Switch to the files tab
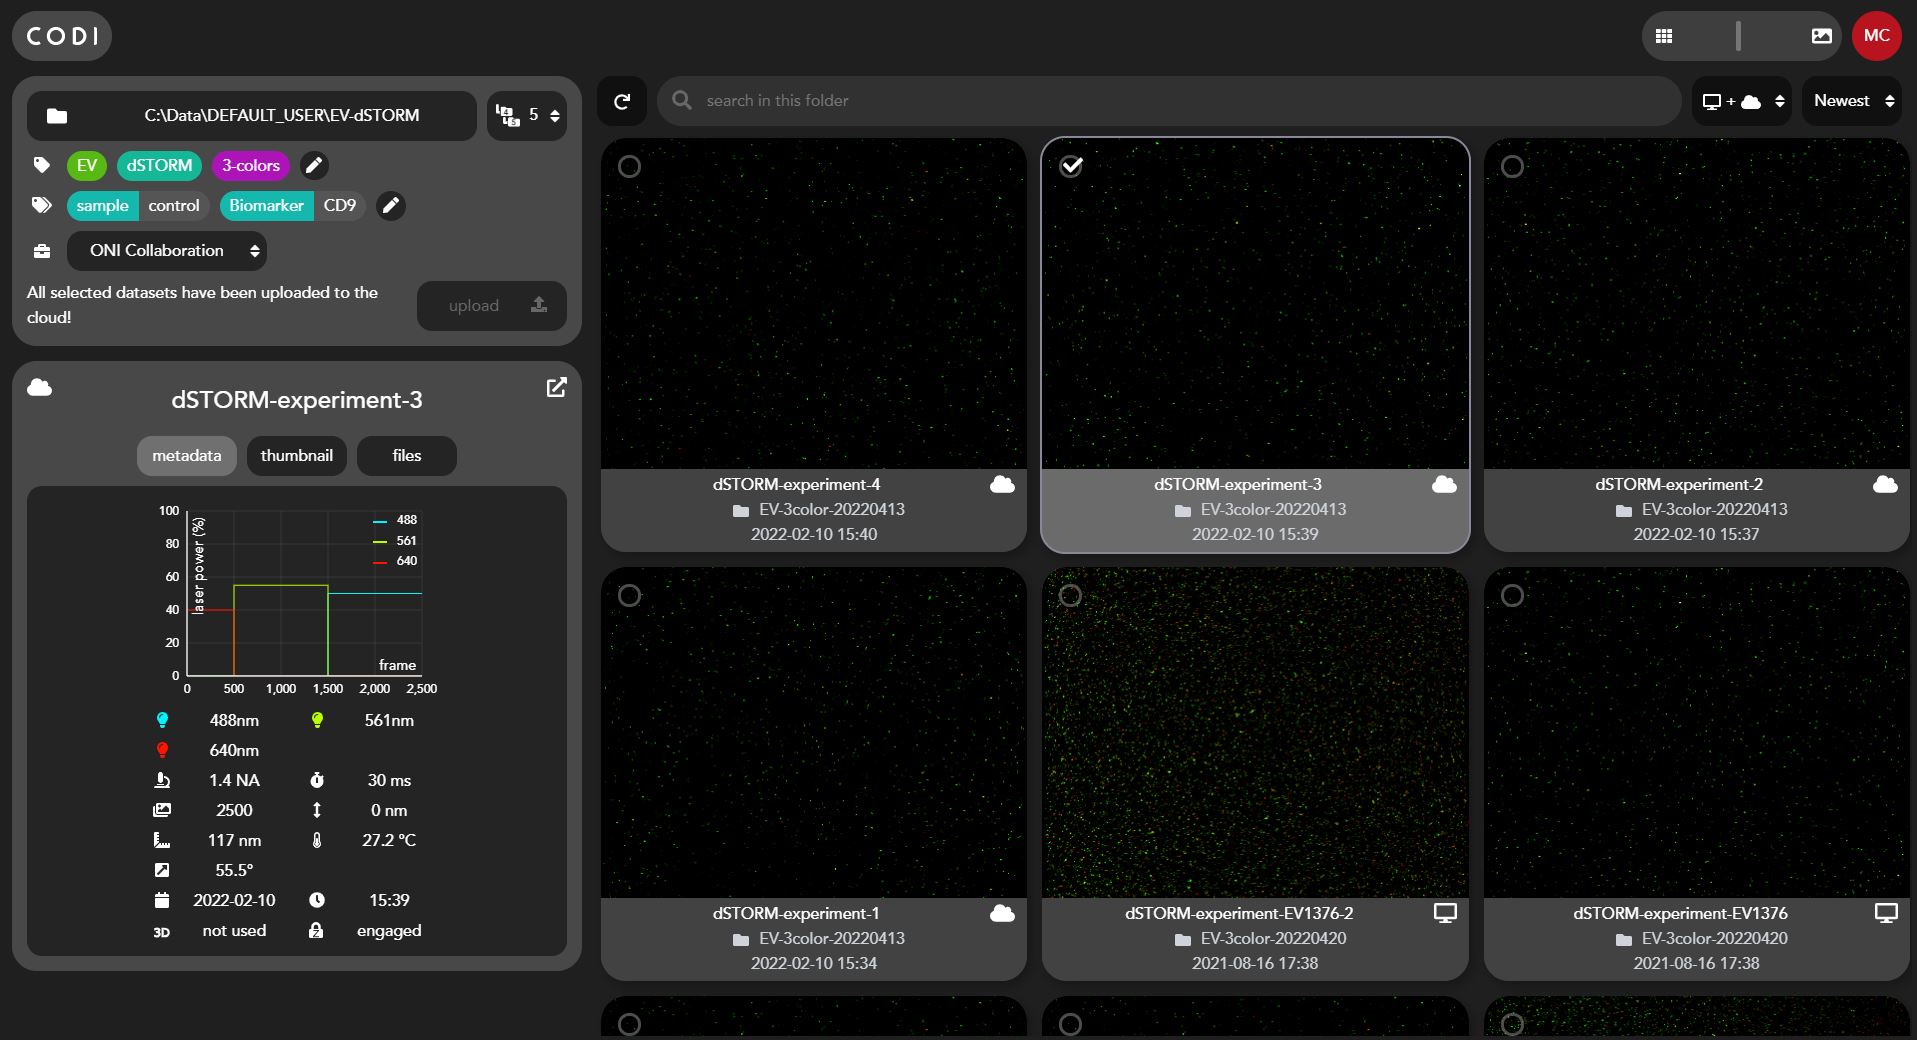Viewport: 1917px width, 1040px height. 407,456
